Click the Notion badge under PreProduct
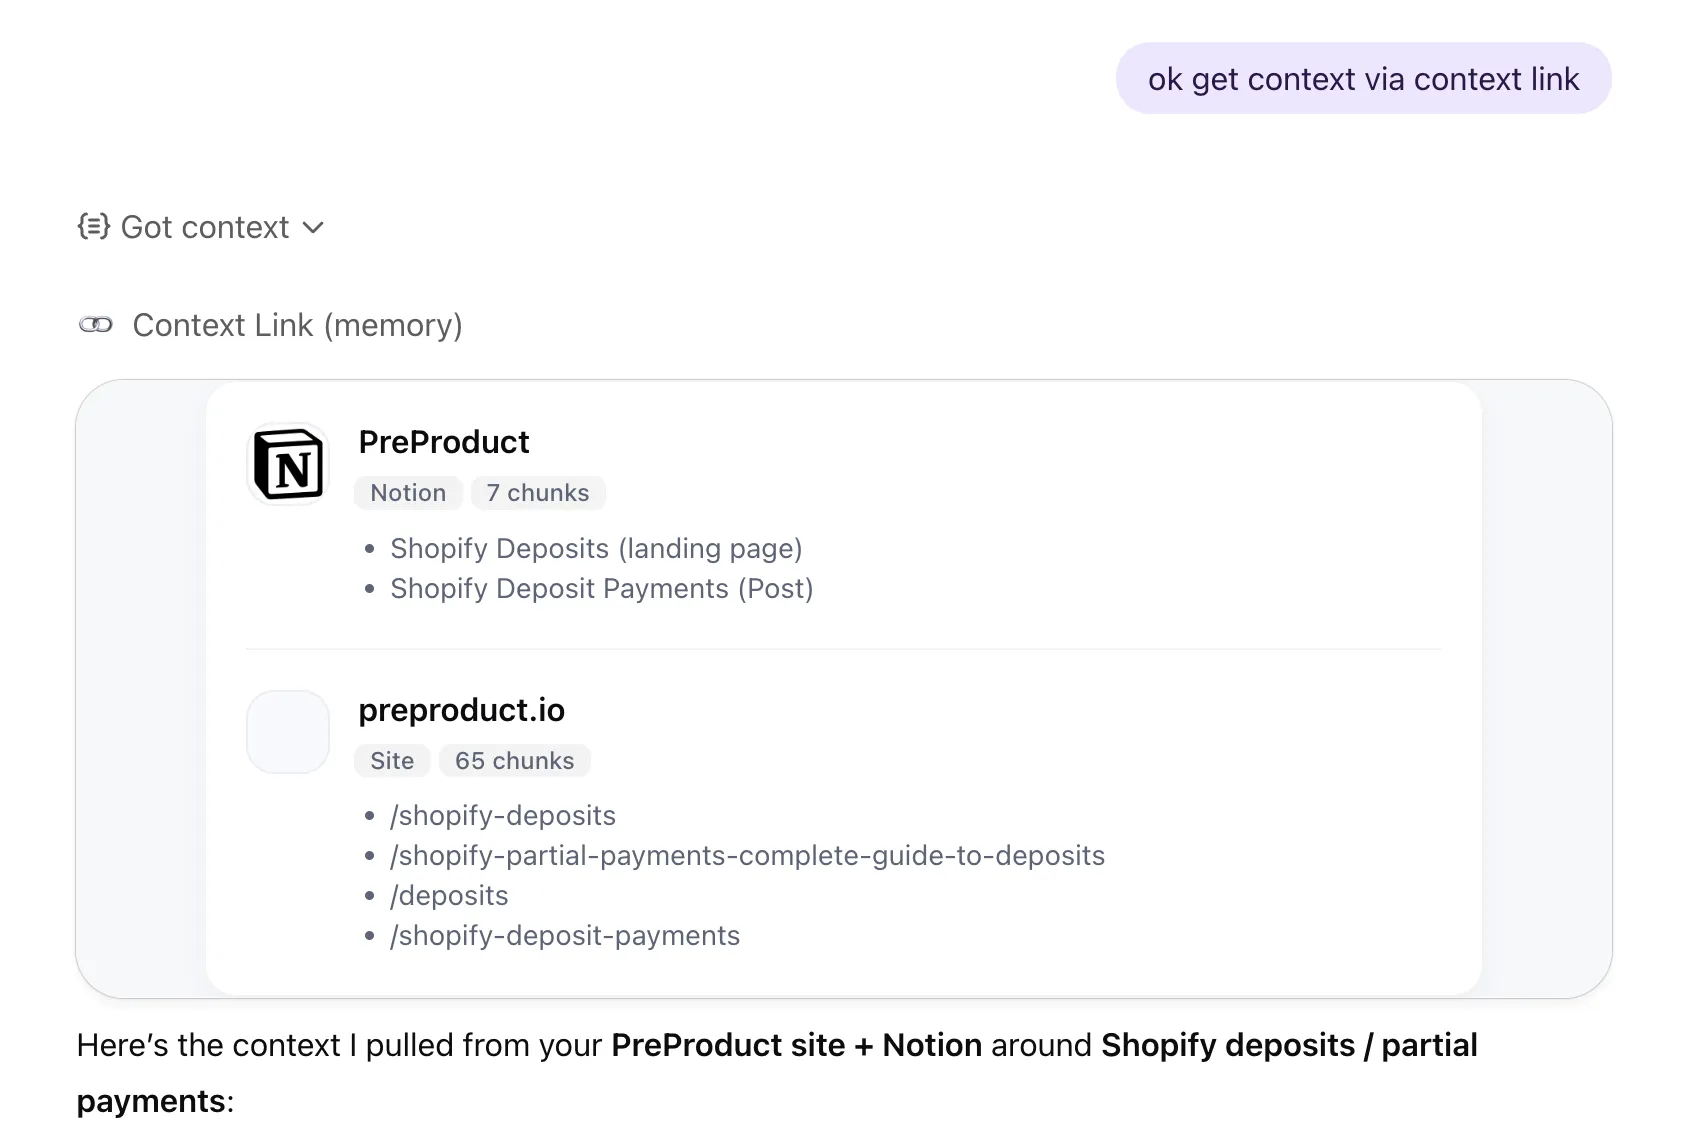The width and height of the screenshot is (1702, 1144). coord(407,492)
